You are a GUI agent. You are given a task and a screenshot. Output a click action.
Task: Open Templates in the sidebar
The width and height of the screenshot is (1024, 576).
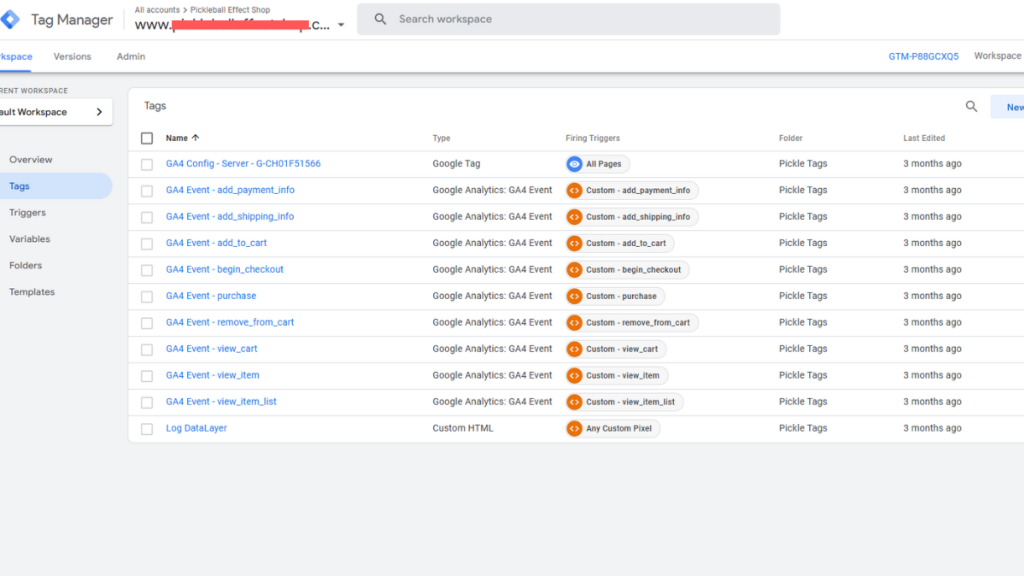point(32,292)
